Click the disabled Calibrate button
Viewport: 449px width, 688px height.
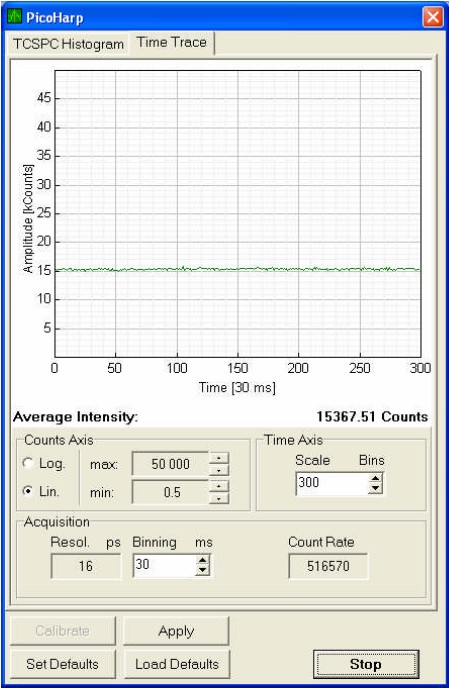coord(63,631)
